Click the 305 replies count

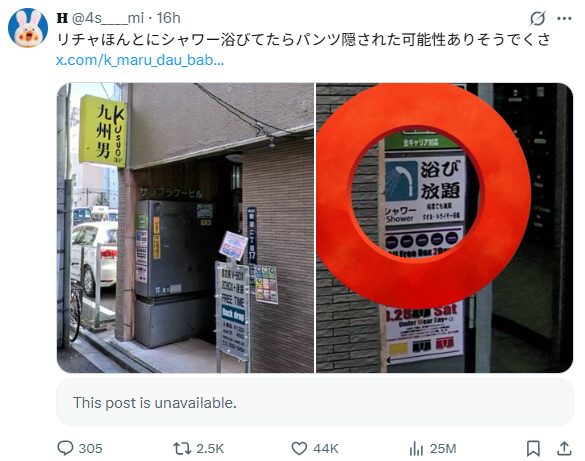(90, 448)
